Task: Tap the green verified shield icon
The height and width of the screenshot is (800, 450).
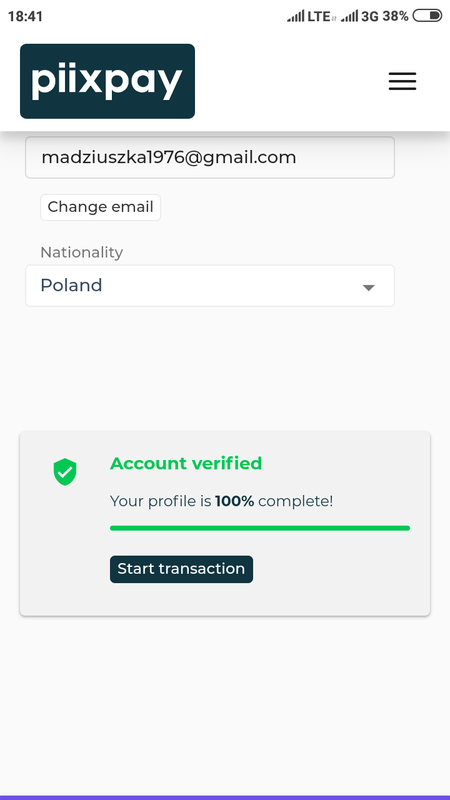Action: click(65, 472)
